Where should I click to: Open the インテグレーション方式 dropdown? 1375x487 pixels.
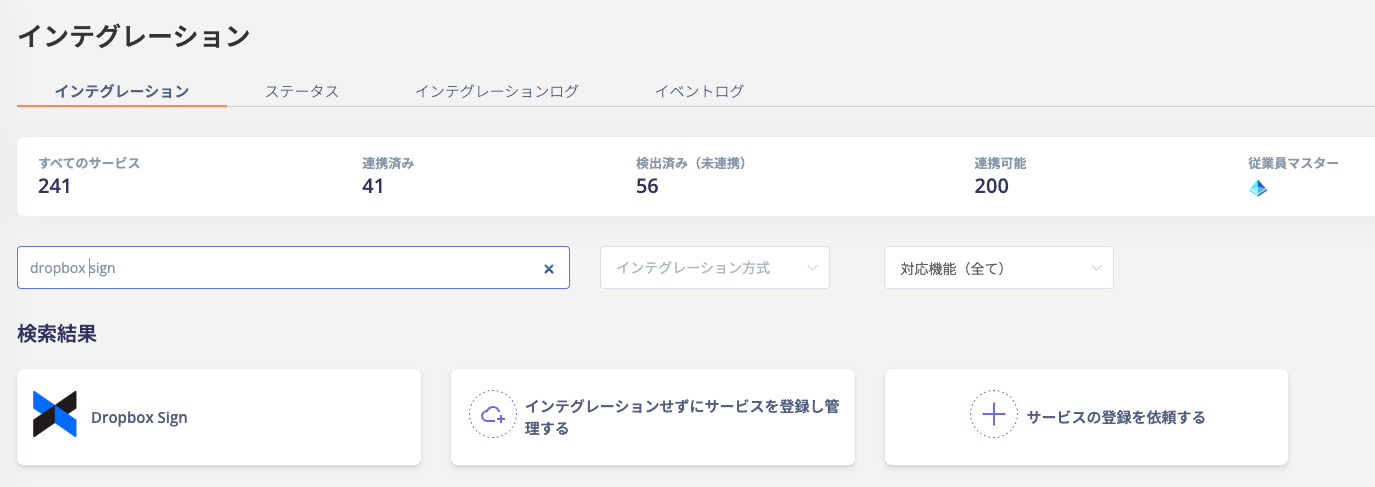pyautogui.click(x=715, y=268)
